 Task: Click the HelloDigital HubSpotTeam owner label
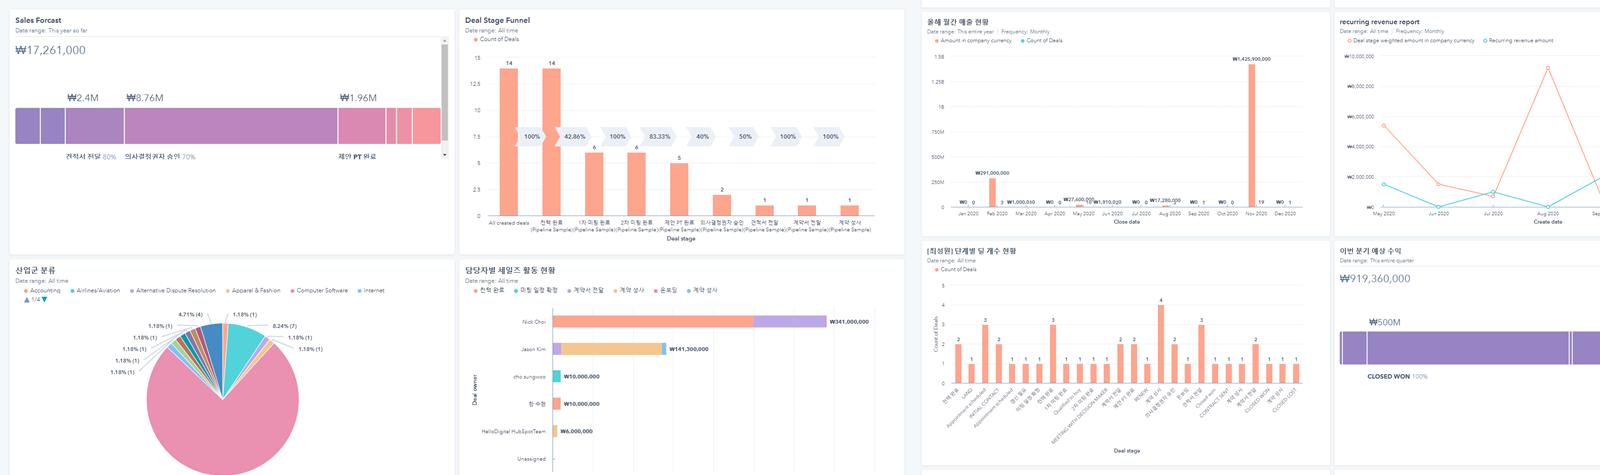tap(514, 431)
